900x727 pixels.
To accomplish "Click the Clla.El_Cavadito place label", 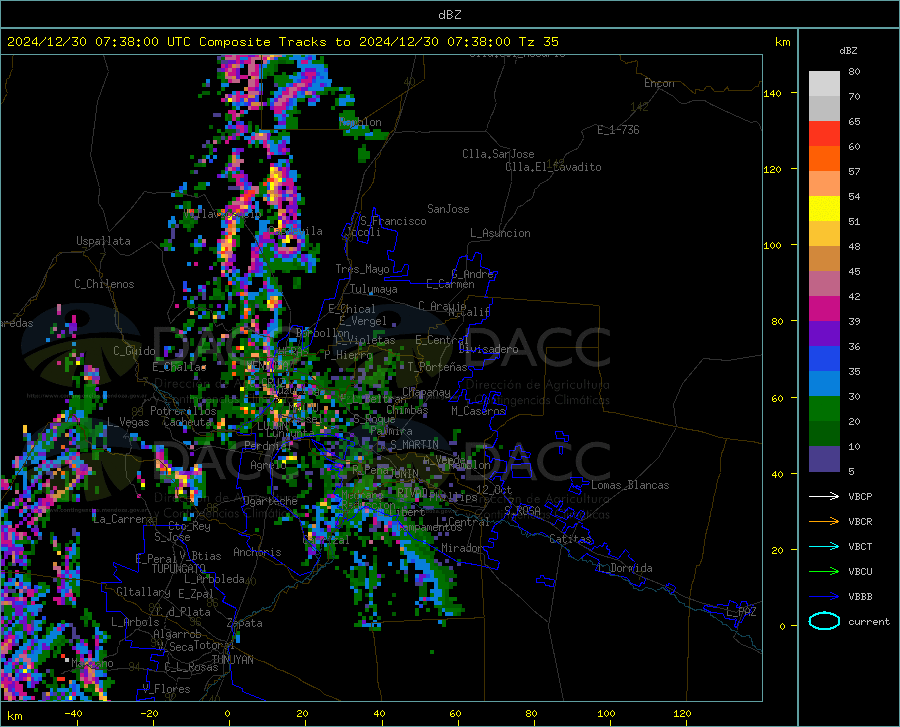I will [553, 167].
